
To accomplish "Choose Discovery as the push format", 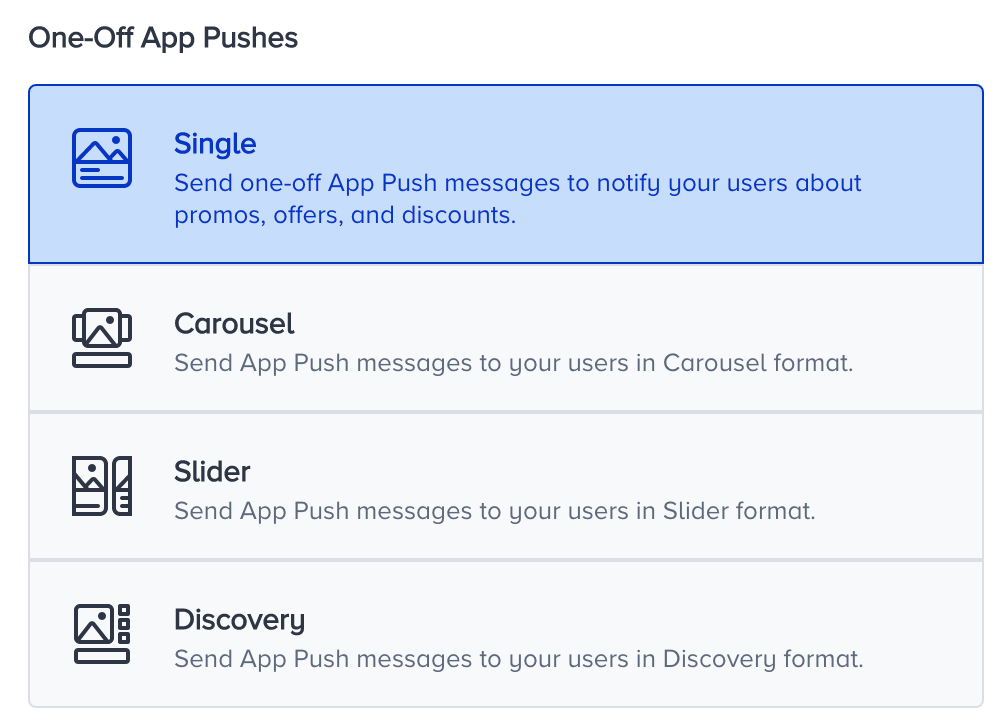I will coord(504,633).
